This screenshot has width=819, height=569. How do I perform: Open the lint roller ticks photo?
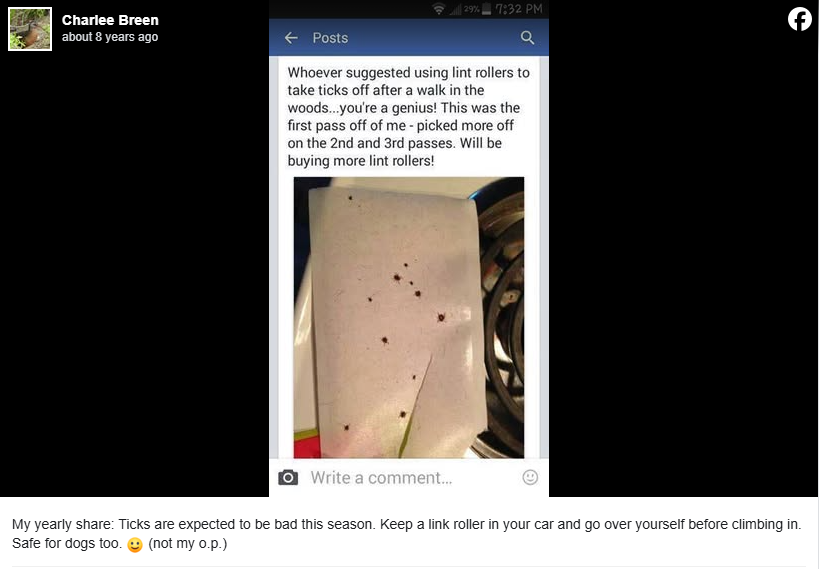tap(409, 318)
